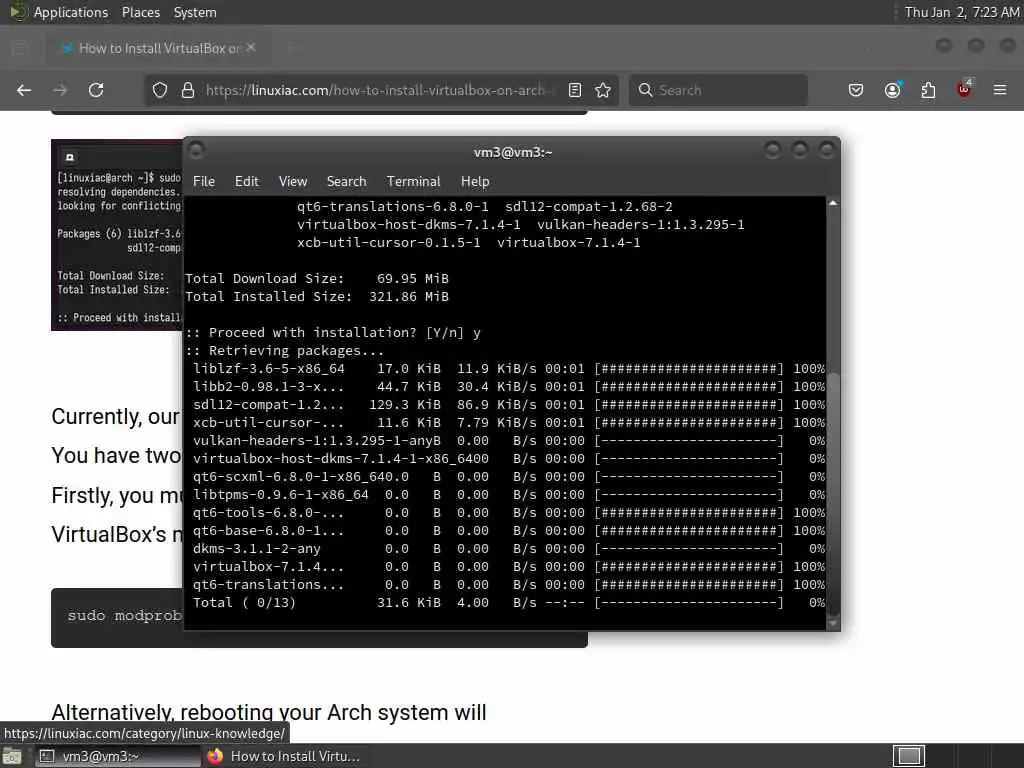Viewport: 1024px width, 768px height.
Task: Open Firefox hamburger application menu
Action: [x=1000, y=90]
